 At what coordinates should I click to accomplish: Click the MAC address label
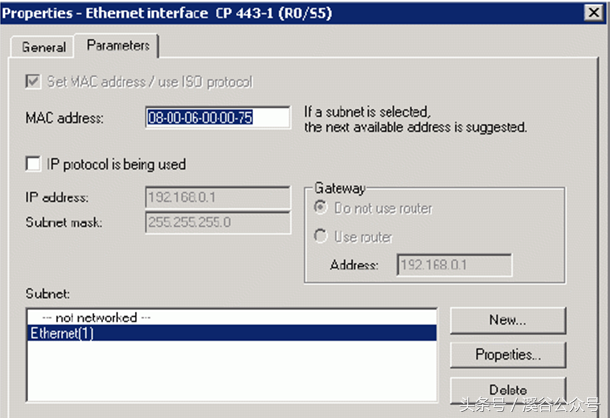point(63,119)
